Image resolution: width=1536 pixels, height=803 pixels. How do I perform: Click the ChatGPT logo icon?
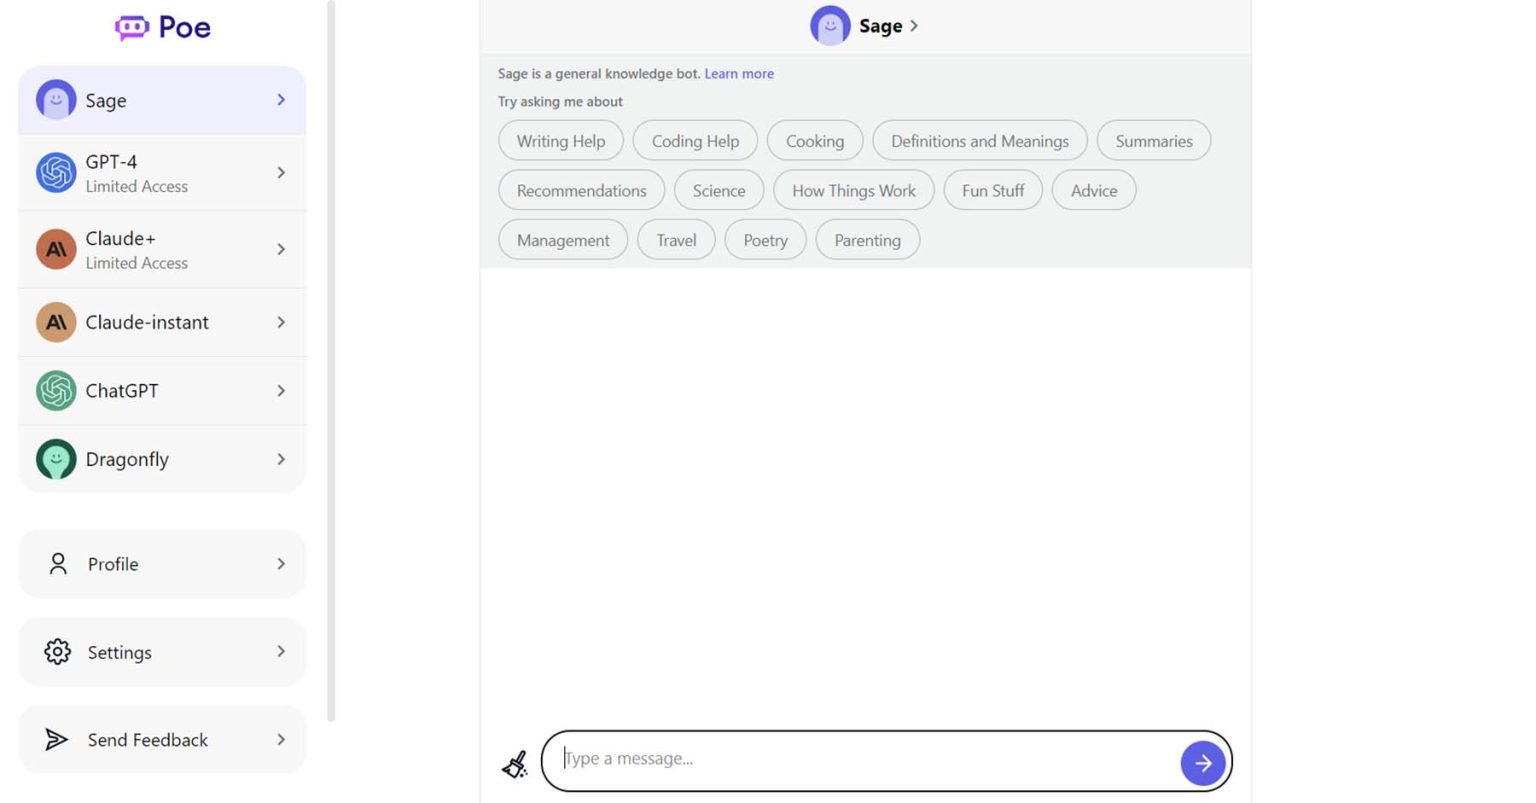[56, 390]
